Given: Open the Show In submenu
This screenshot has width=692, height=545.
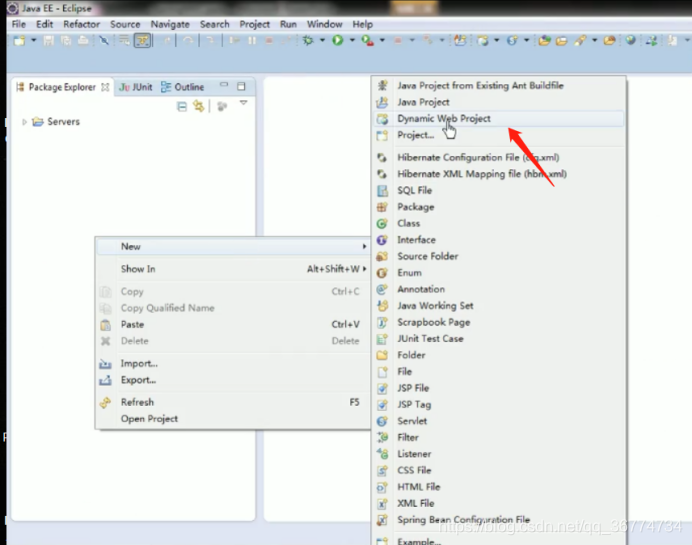Looking at the screenshot, I should tap(233, 269).
